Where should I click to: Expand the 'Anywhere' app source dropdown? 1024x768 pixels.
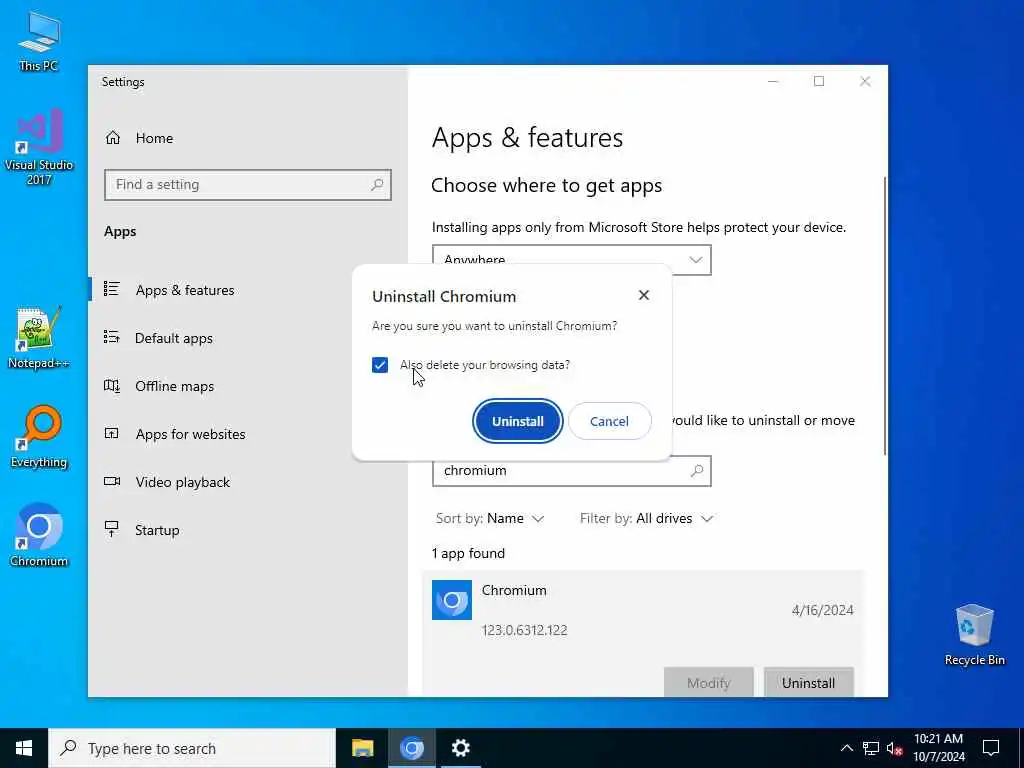point(571,259)
